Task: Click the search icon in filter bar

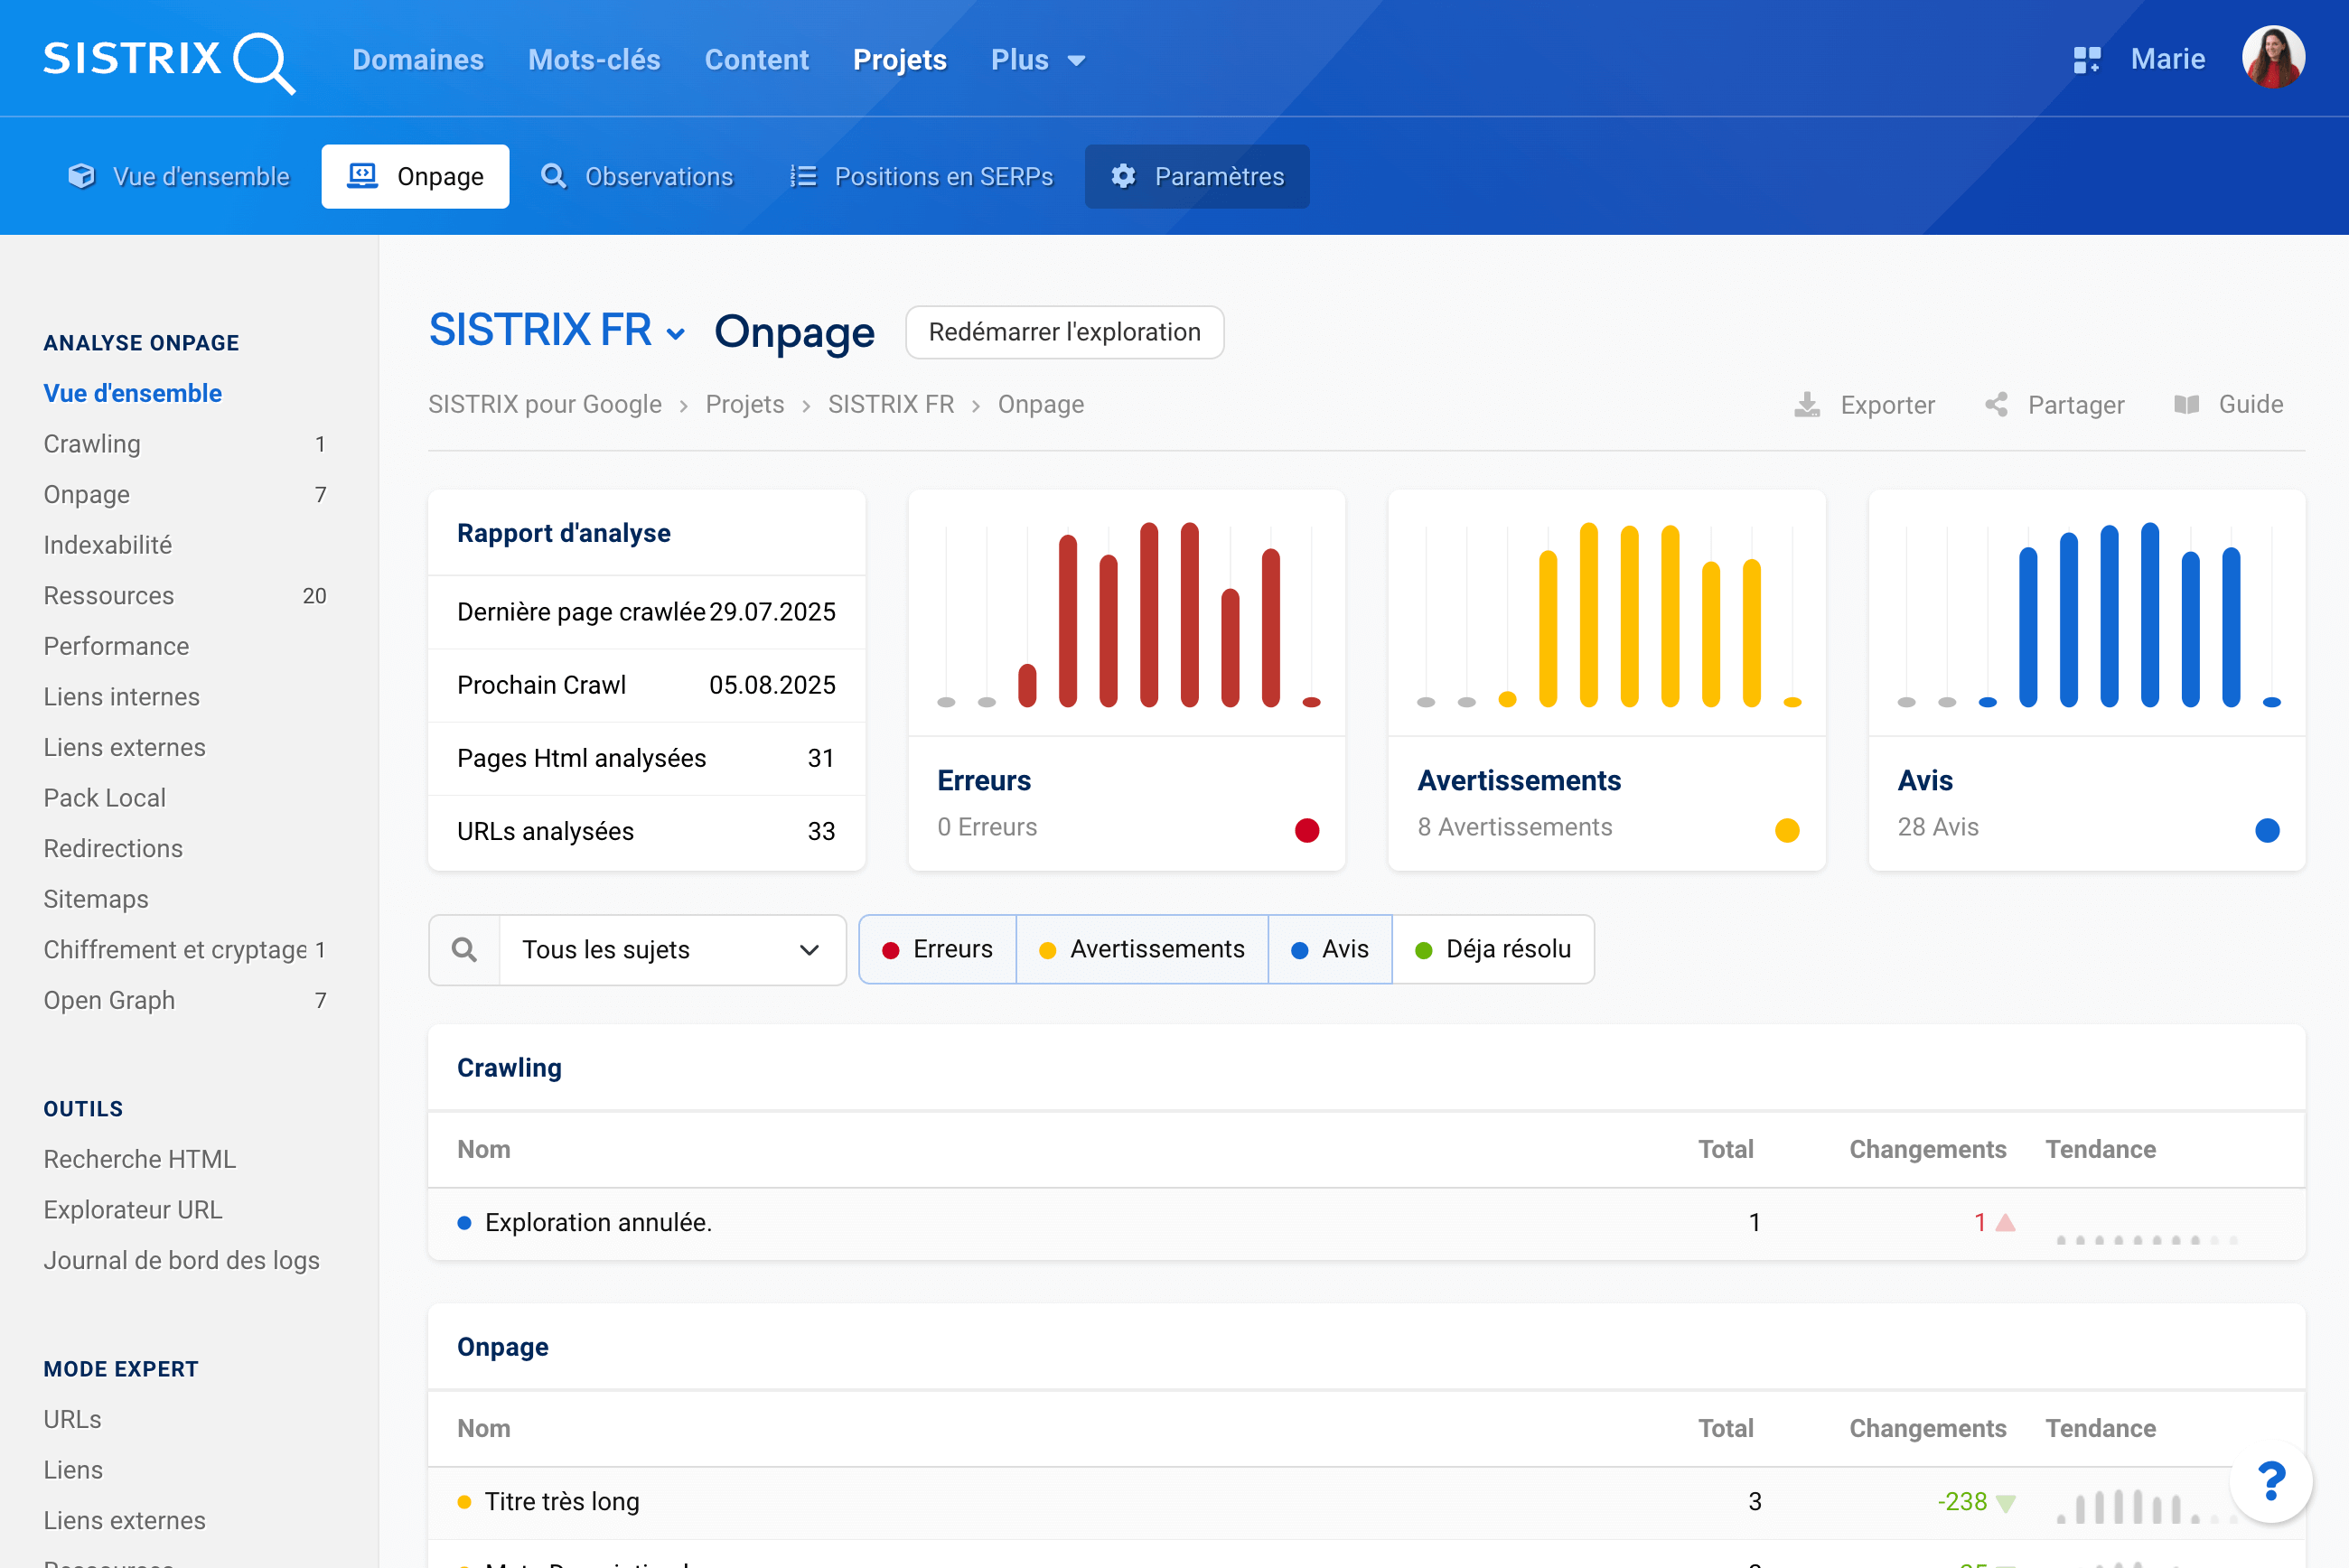Action: point(464,949)
